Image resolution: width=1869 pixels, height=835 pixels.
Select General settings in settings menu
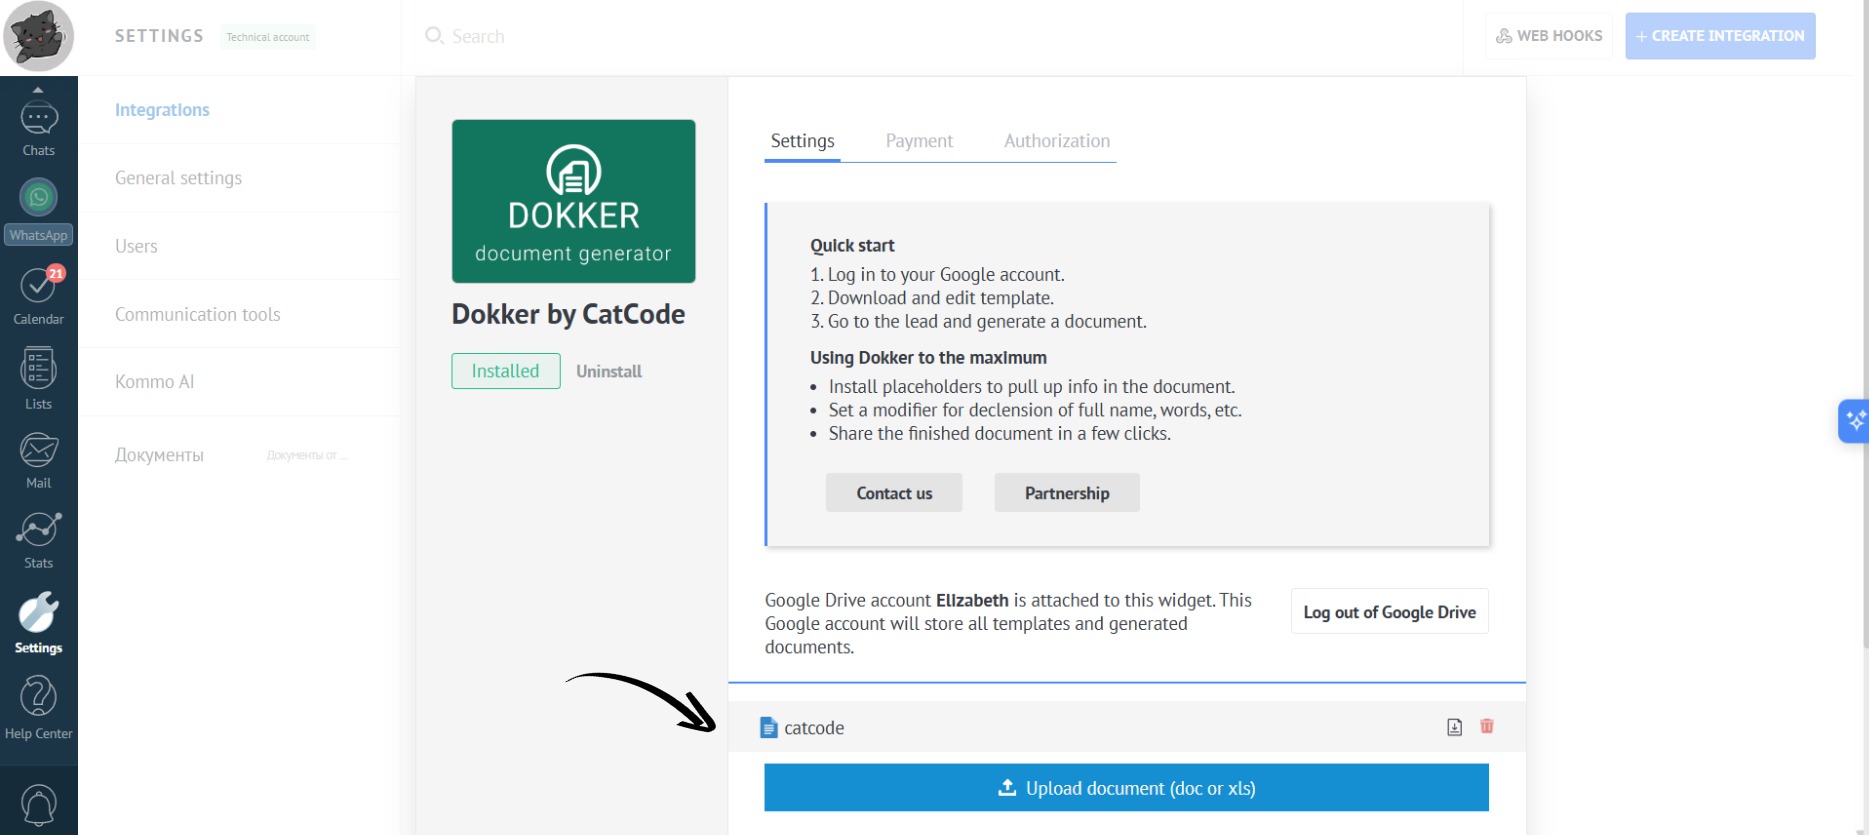click(x=178, y=178)
